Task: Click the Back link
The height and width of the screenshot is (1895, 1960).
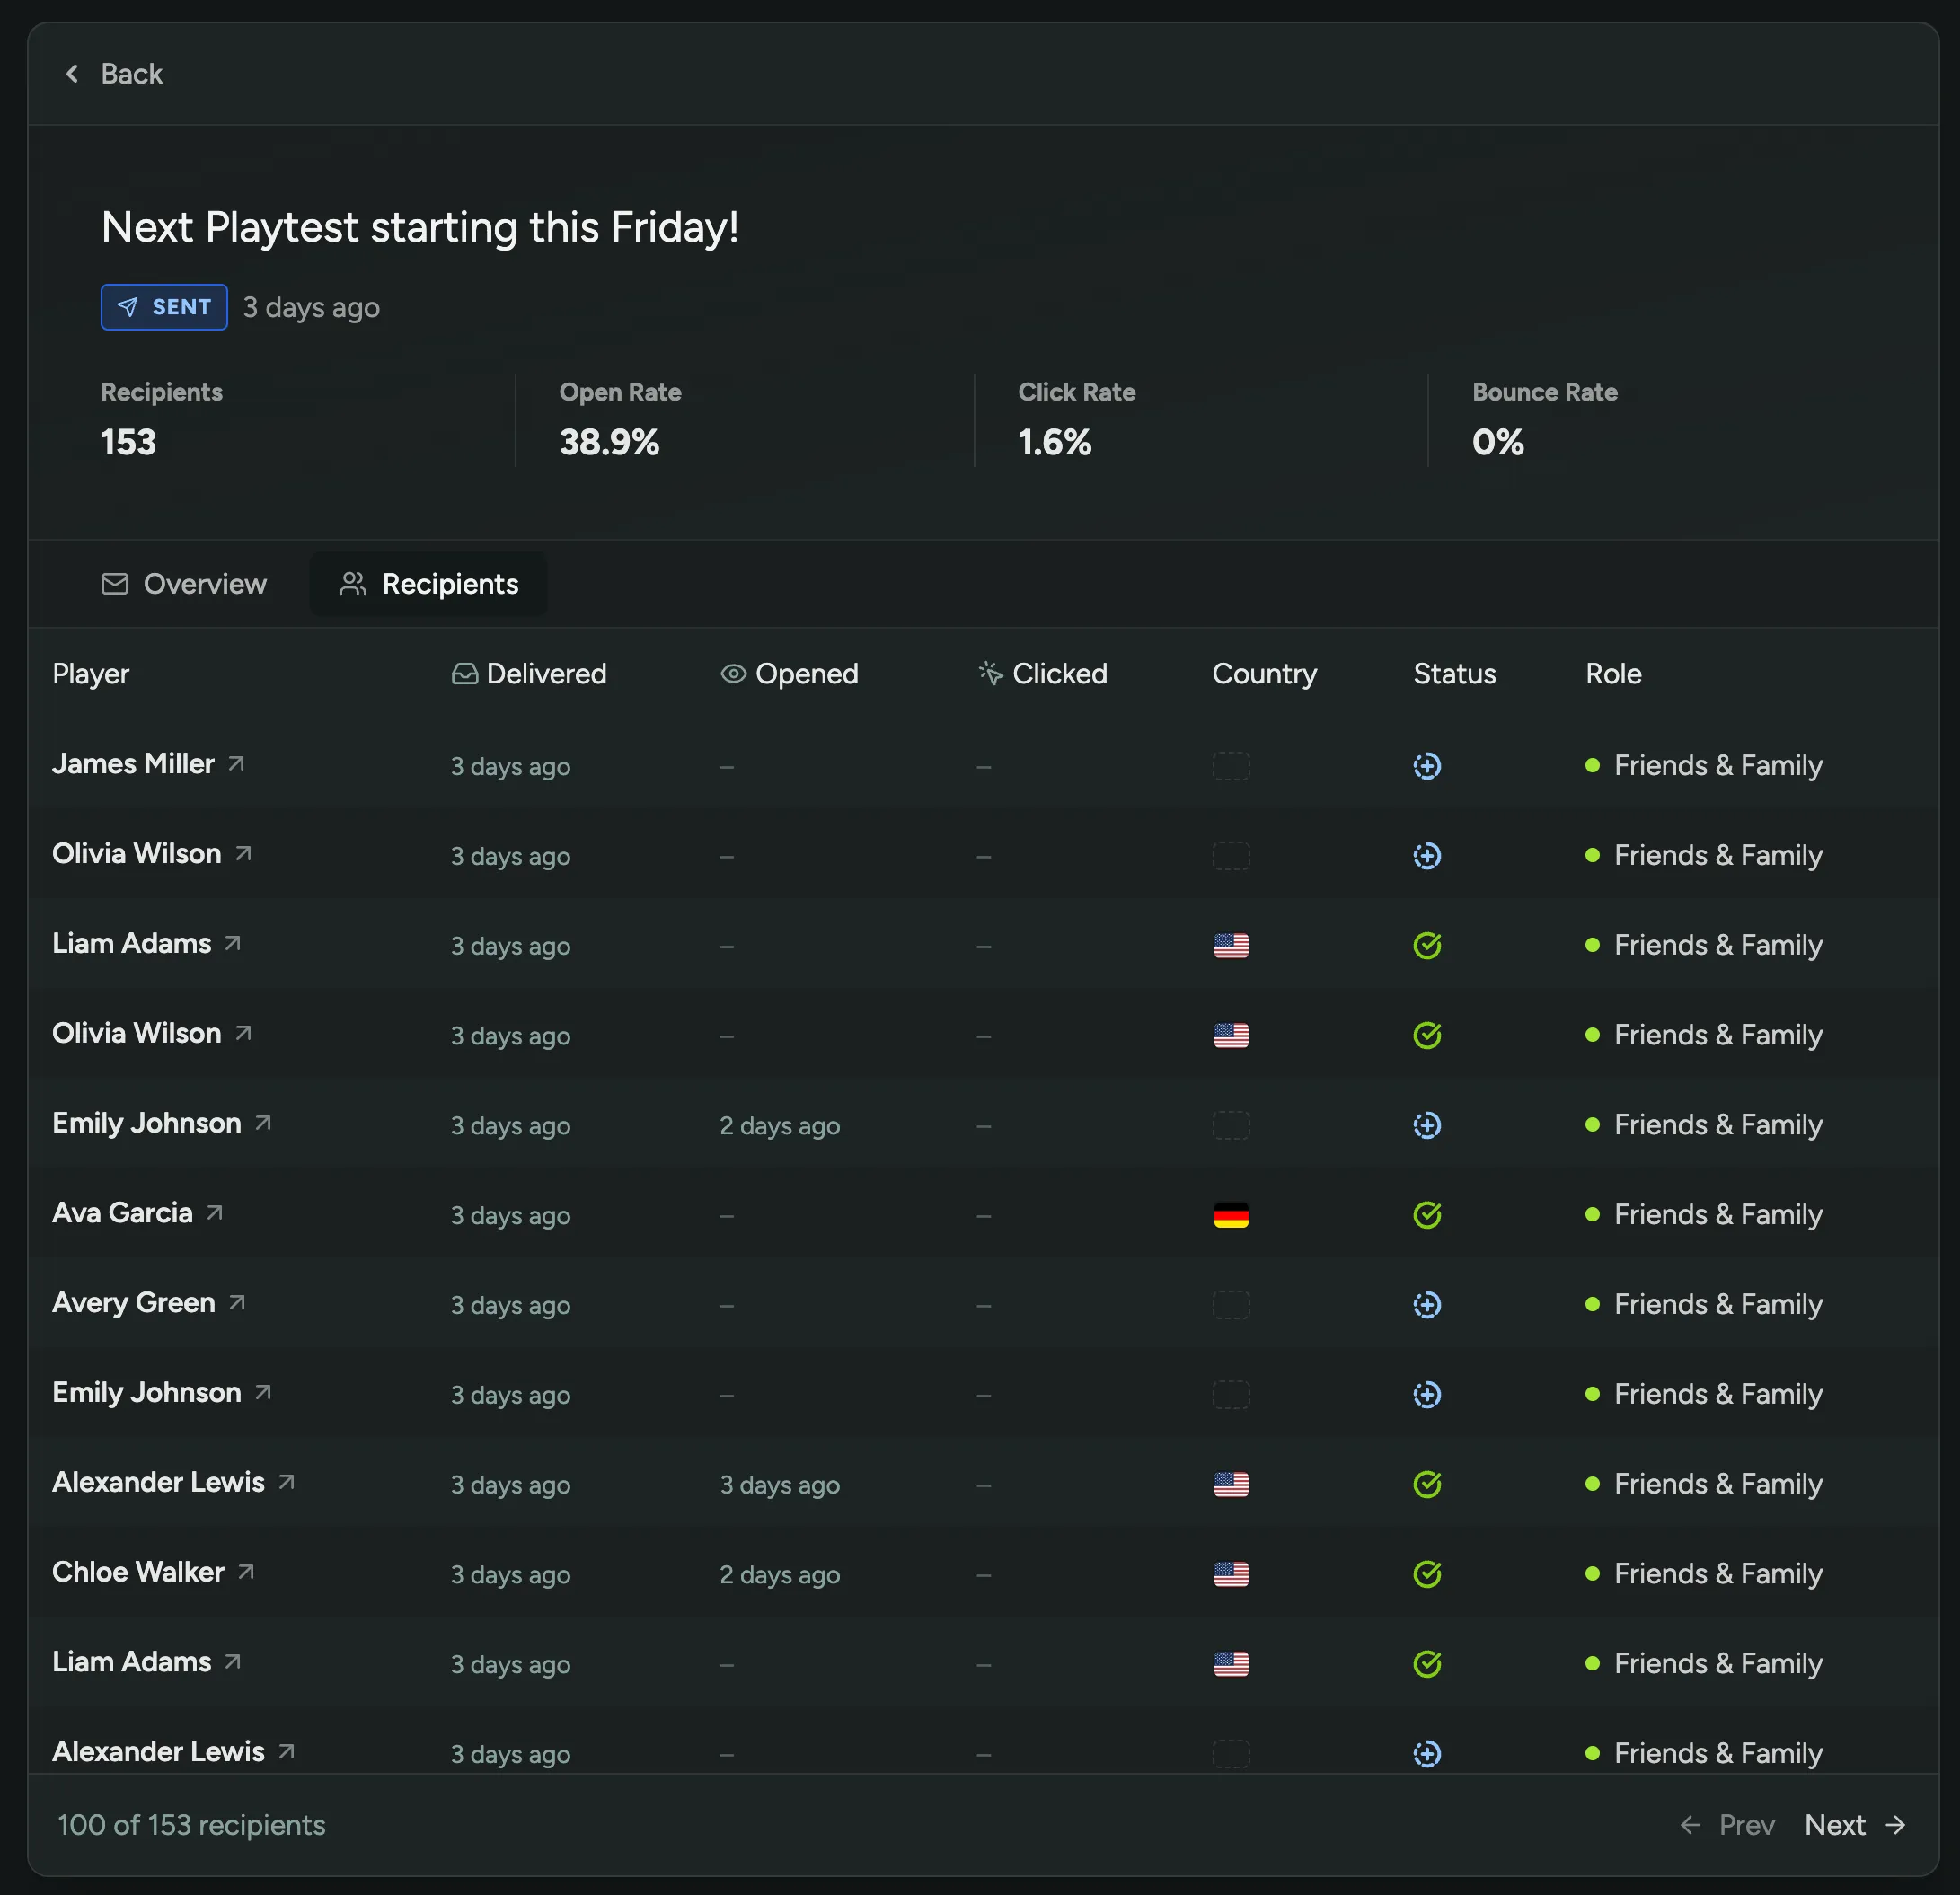Action: [x=131, y=74]
